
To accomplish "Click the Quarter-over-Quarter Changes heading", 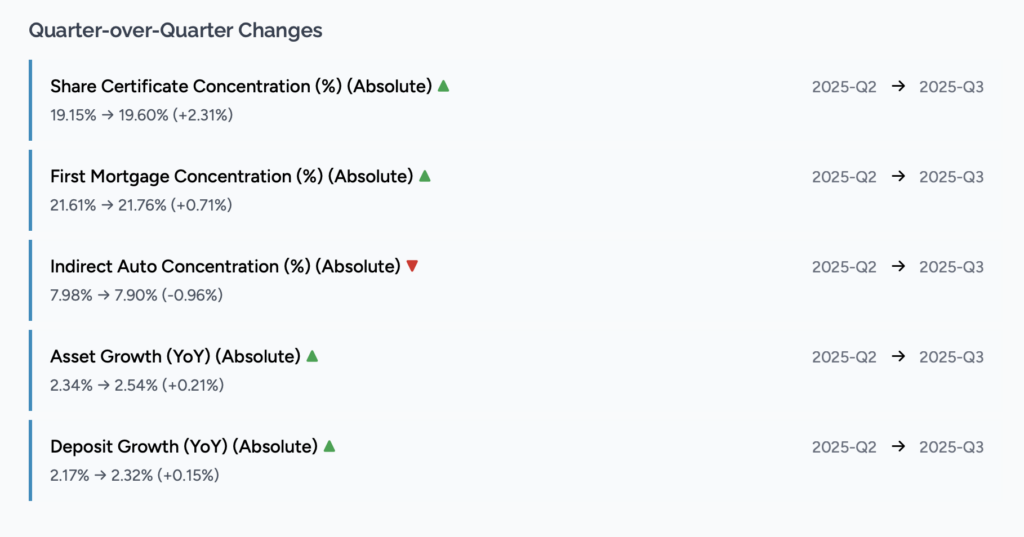I will click(175, 30).
